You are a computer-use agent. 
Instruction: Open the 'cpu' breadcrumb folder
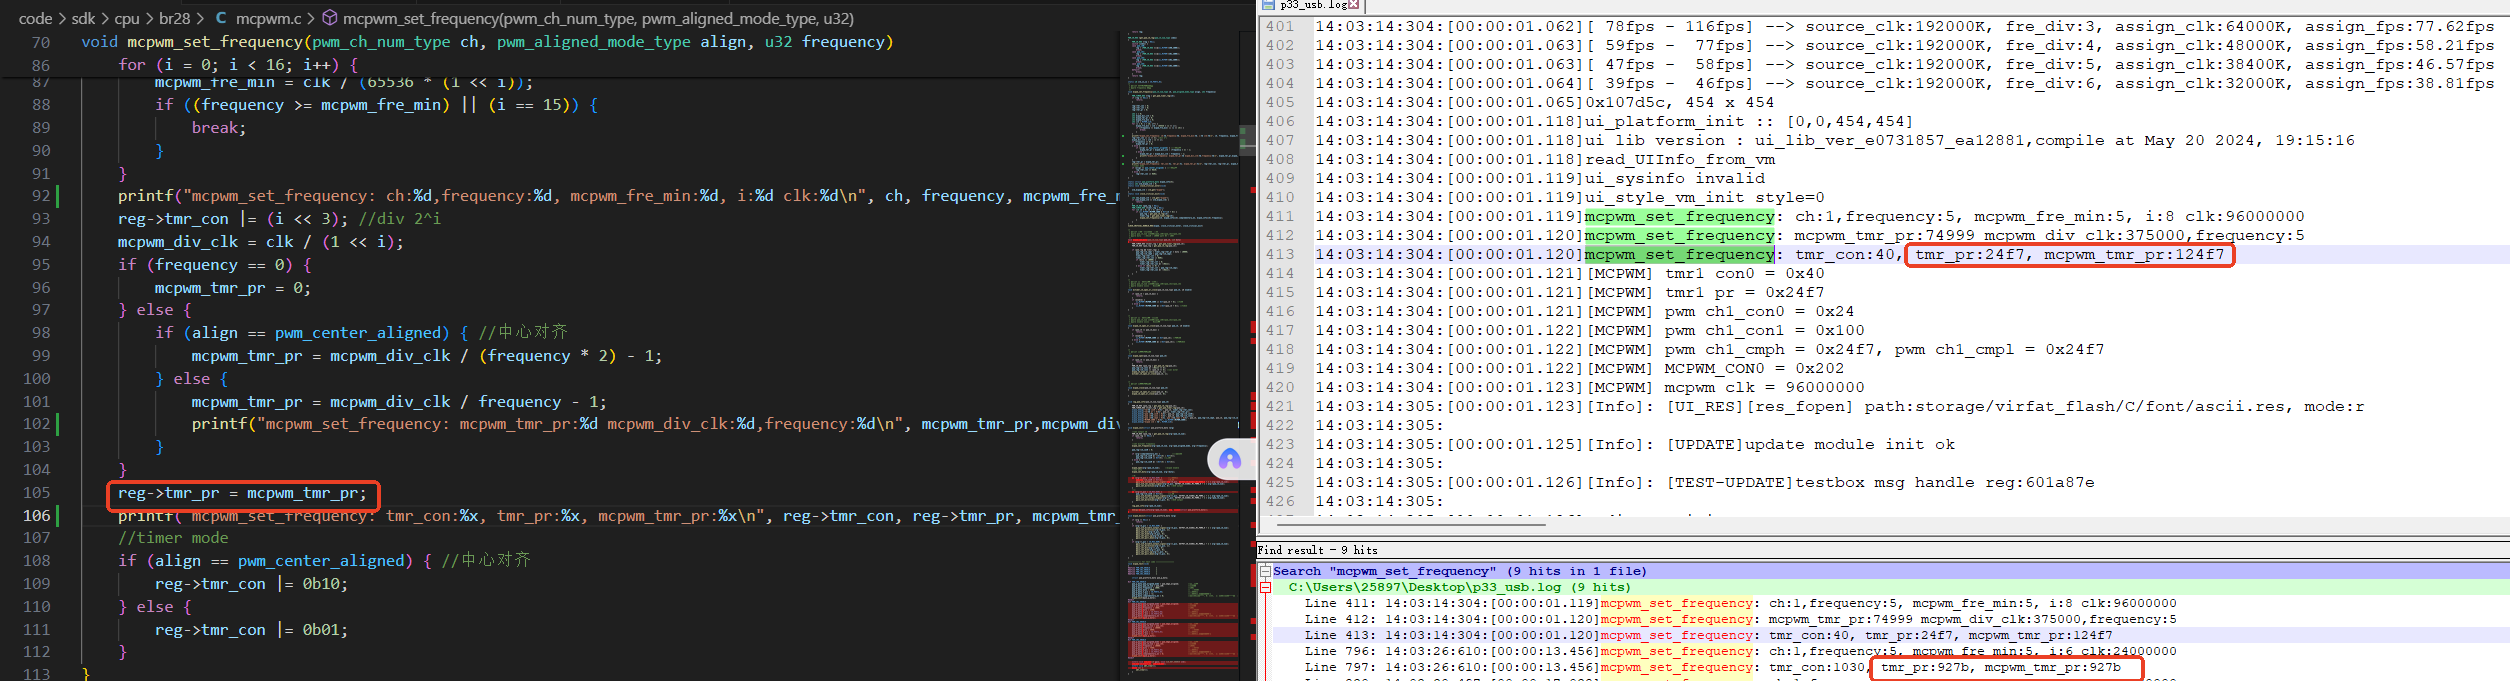tap(127, 18)
